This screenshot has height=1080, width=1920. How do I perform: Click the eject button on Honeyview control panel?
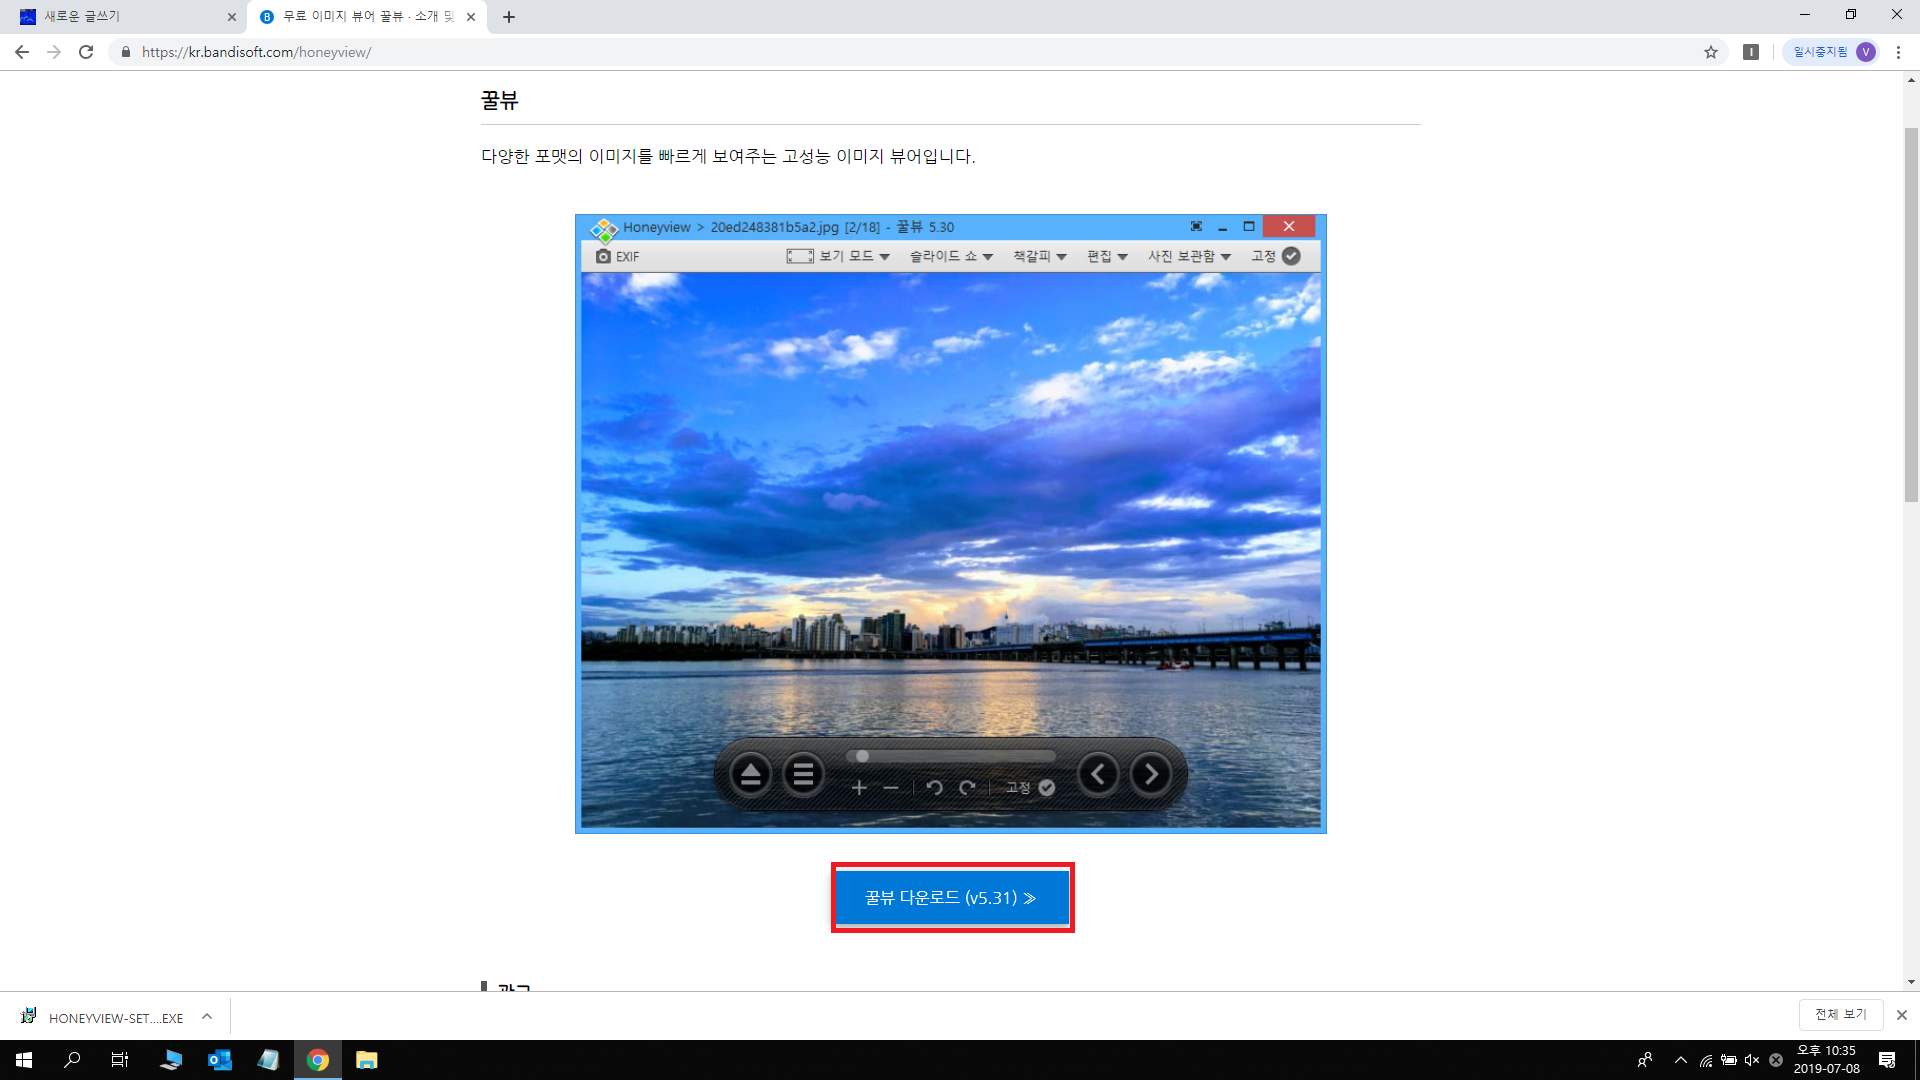coord(751,774)
